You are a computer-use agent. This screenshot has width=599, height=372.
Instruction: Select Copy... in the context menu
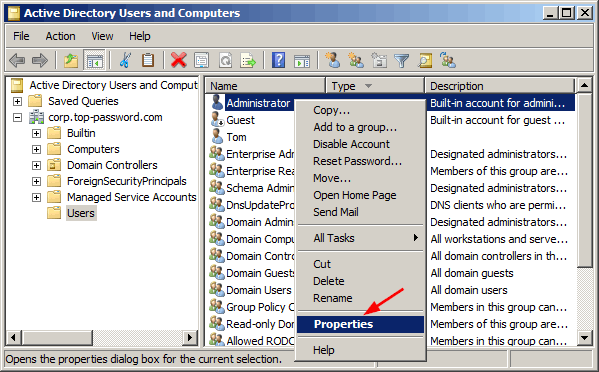[x=360, y=110]
